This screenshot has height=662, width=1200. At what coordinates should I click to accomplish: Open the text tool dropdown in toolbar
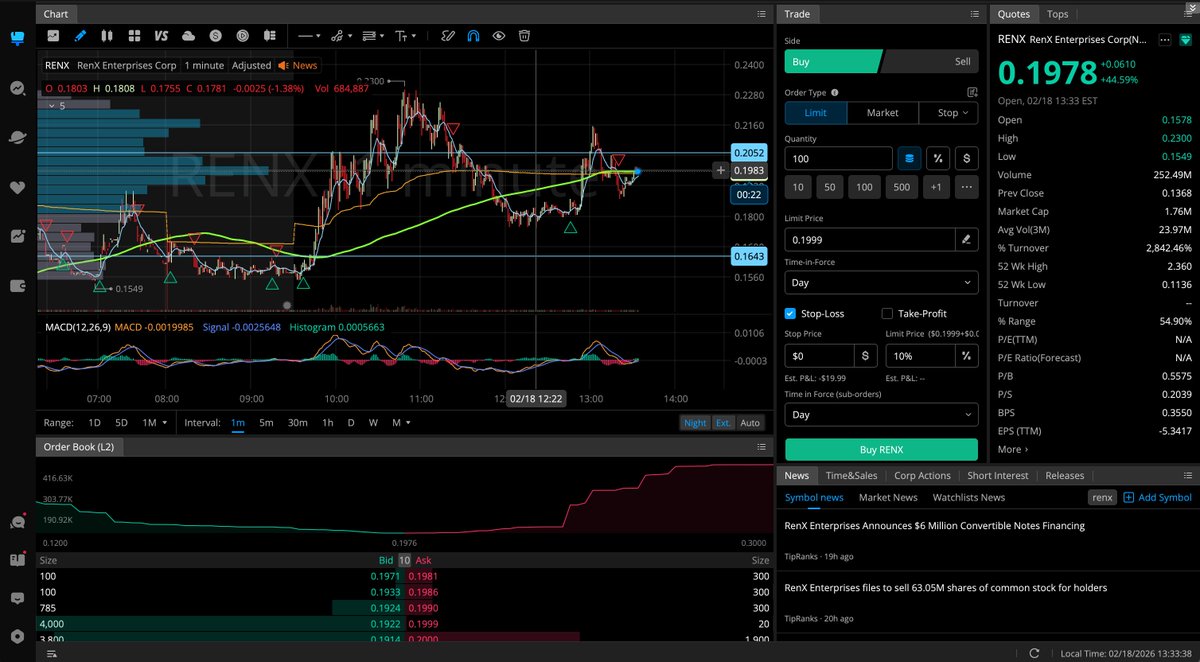[405, 36]
